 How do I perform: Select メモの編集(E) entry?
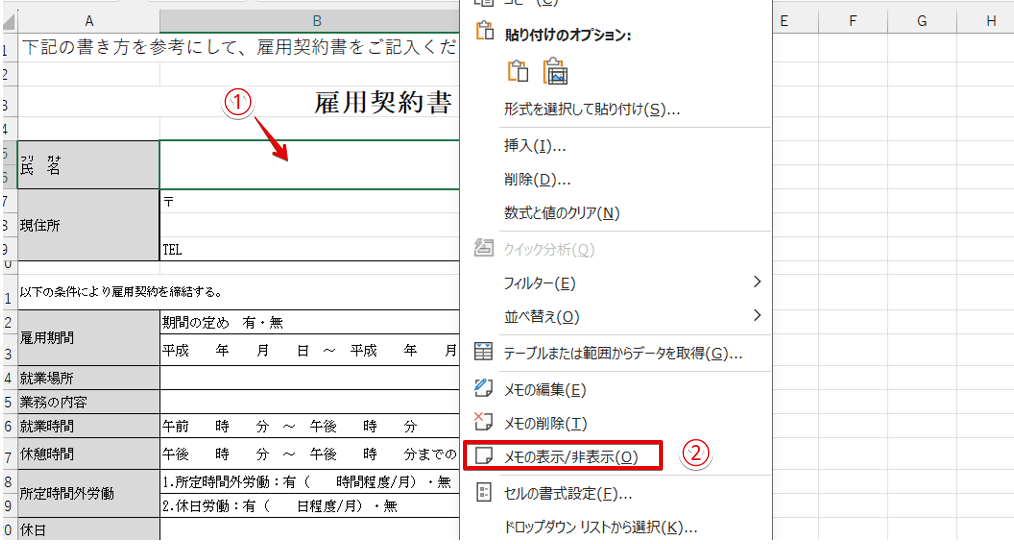tap(545, 390)
